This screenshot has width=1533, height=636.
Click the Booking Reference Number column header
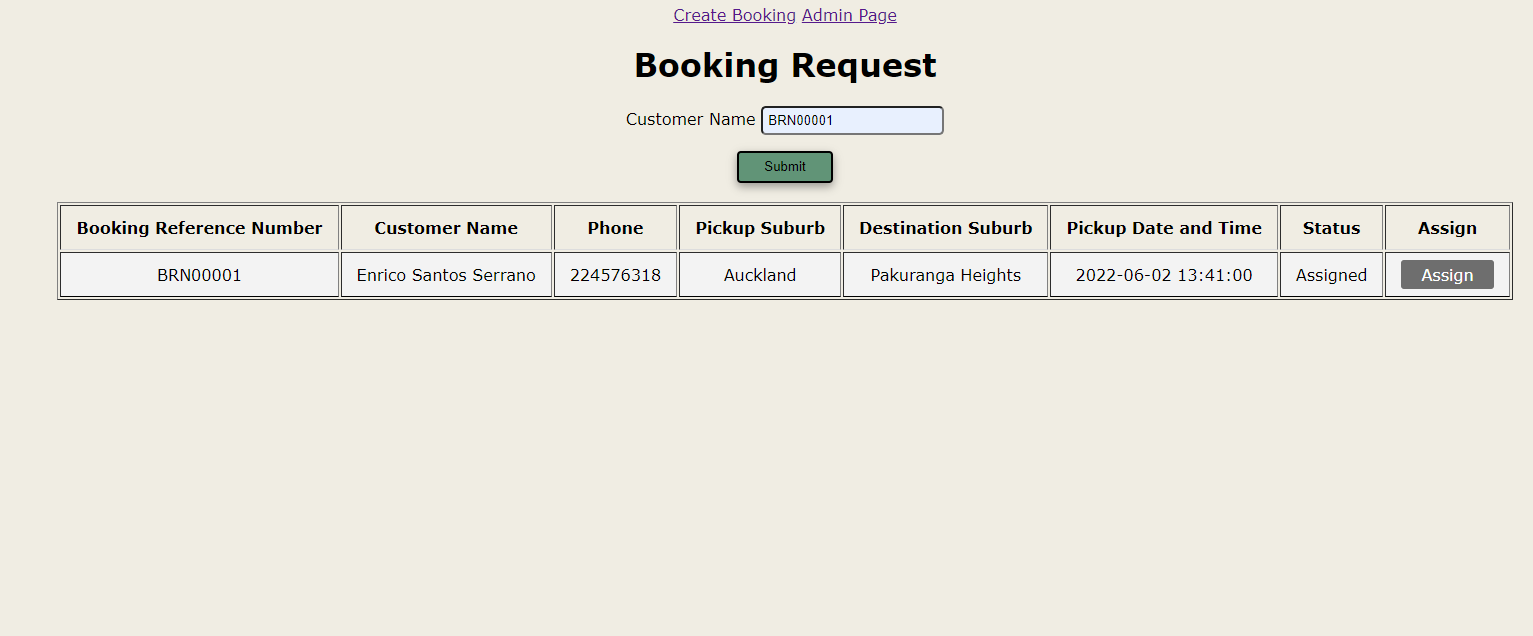(199, 227)
